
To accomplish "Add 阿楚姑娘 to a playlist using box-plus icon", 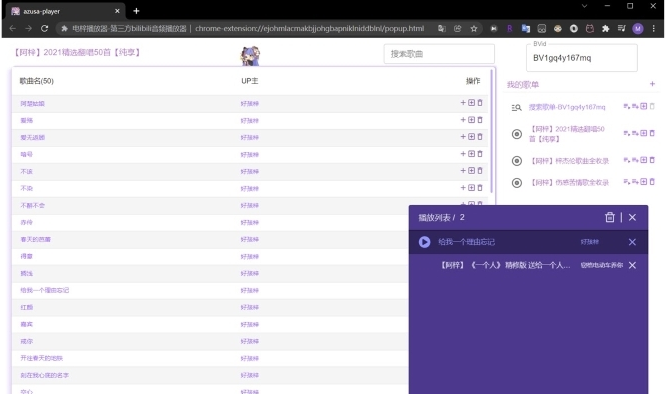I will tap(471, 103).
